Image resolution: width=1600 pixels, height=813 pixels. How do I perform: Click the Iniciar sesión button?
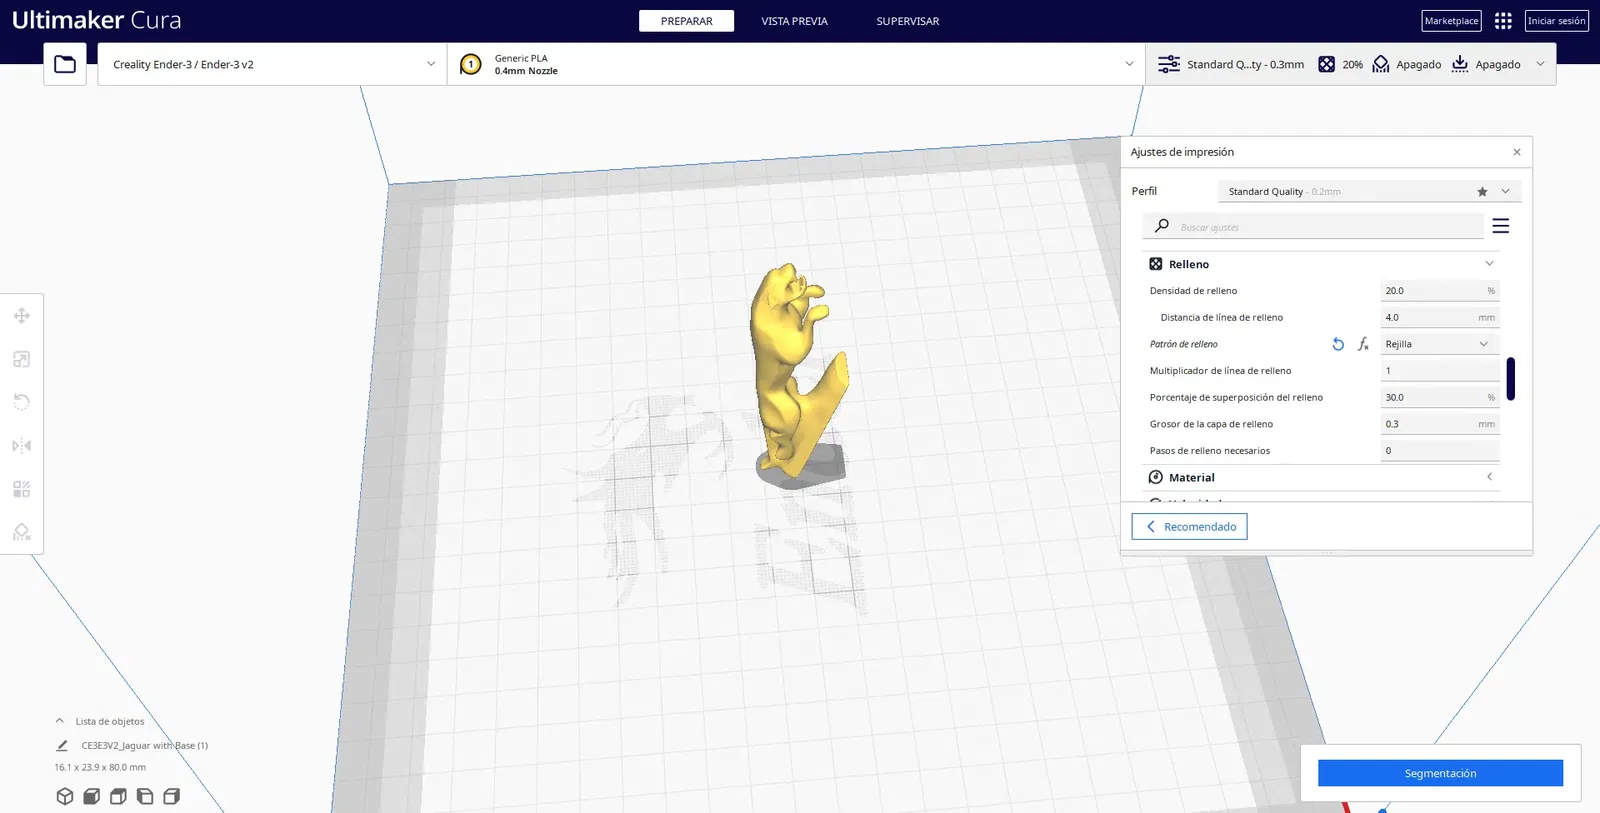[x=1556, y=21]
